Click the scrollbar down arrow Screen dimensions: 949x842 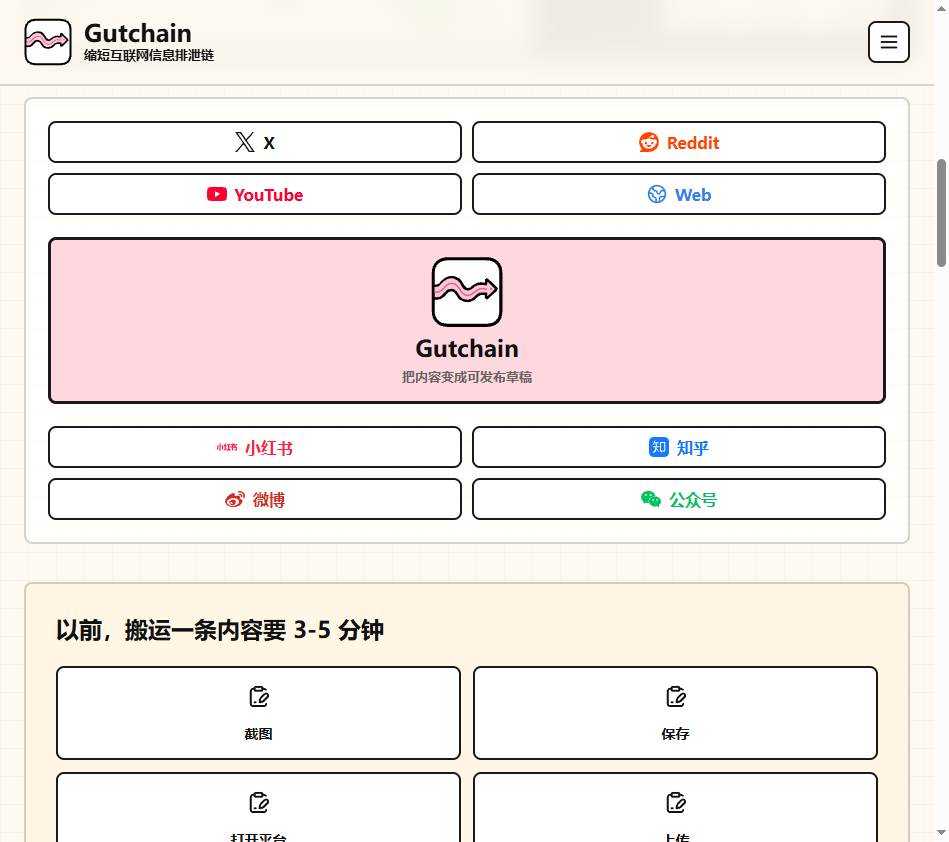(x=941, y=833)
